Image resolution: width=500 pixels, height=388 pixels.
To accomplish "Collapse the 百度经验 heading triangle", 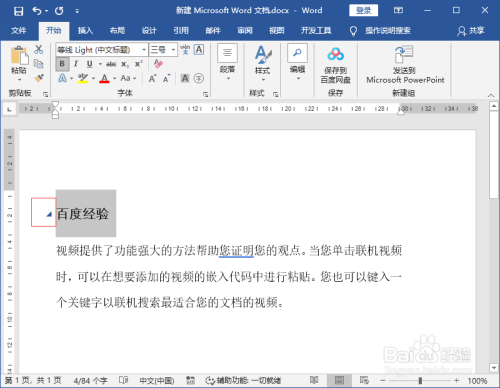I will tap(49, 214).
